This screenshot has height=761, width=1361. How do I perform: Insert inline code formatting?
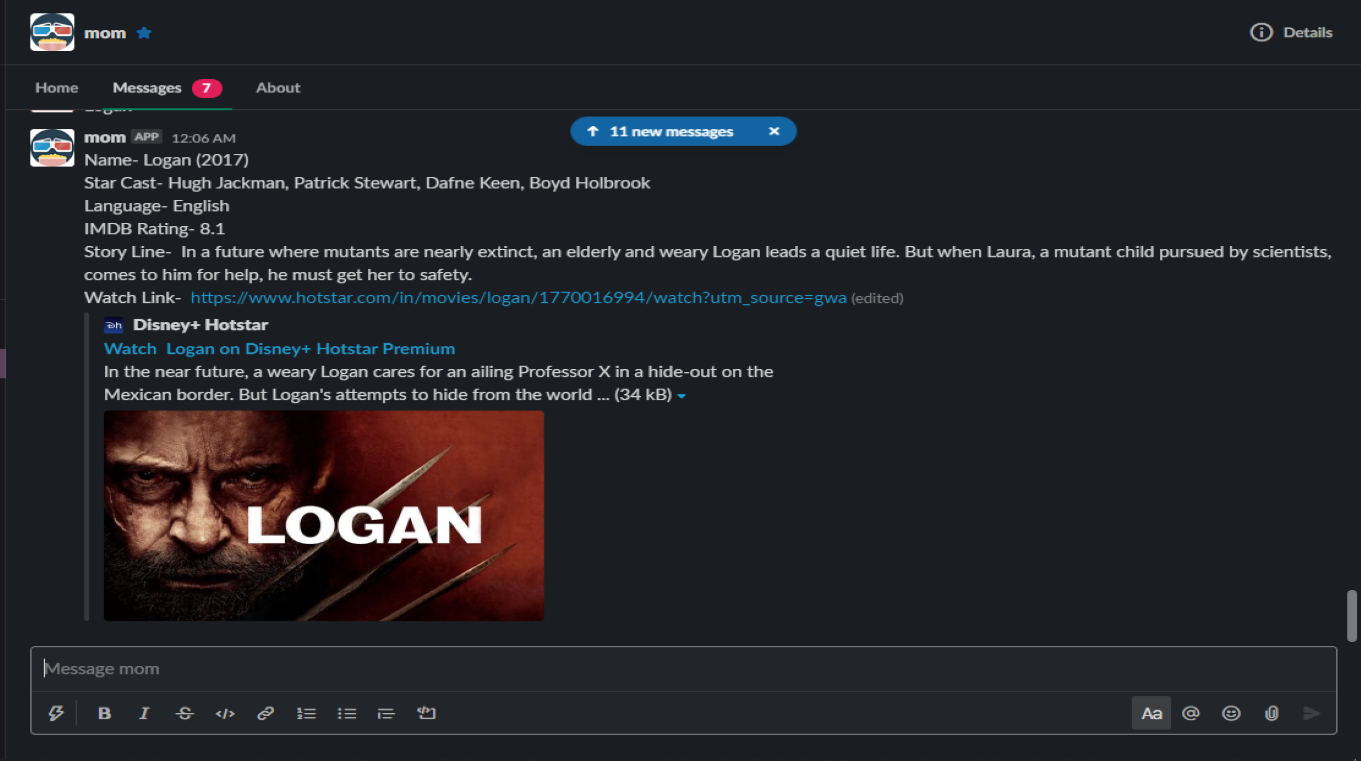[x=225, y=713]
